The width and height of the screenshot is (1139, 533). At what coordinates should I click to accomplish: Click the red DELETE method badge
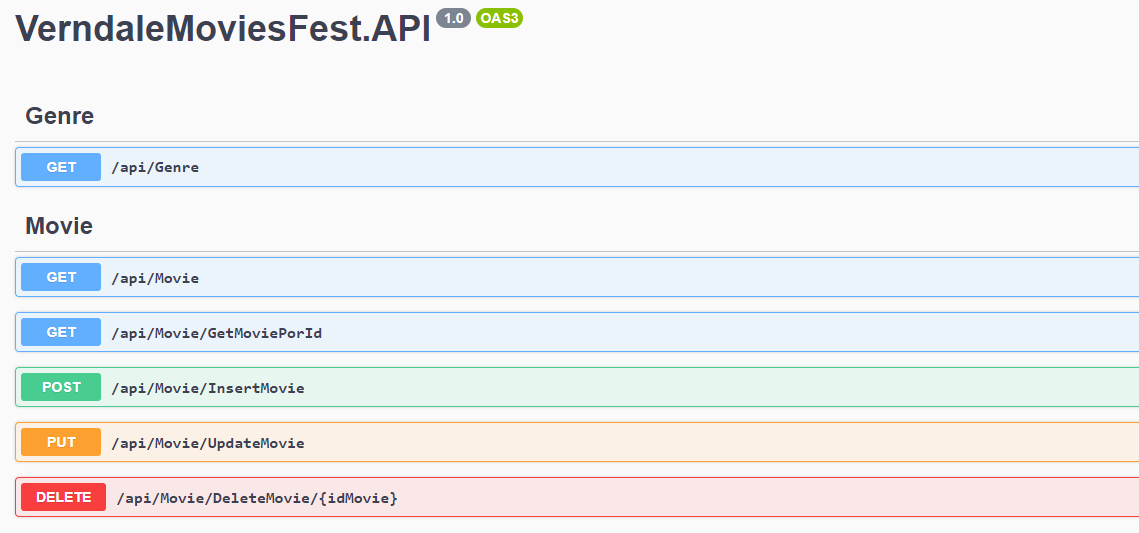63,497
